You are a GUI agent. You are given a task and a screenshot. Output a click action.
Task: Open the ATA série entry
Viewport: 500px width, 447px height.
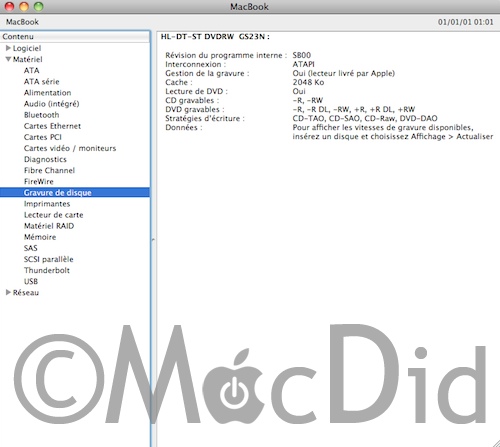click(42, 82)
